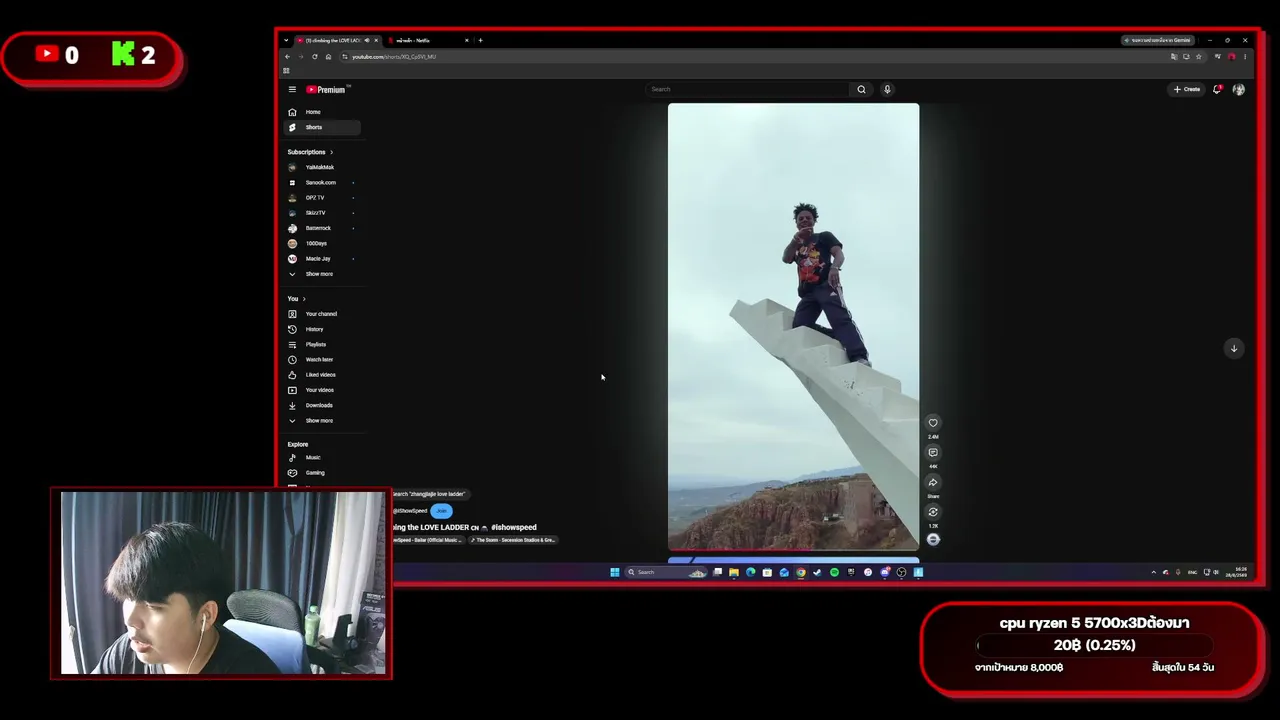1280x720 pixels.
Task: Show hidden system tray icons
Action: tap(1153, 572)
